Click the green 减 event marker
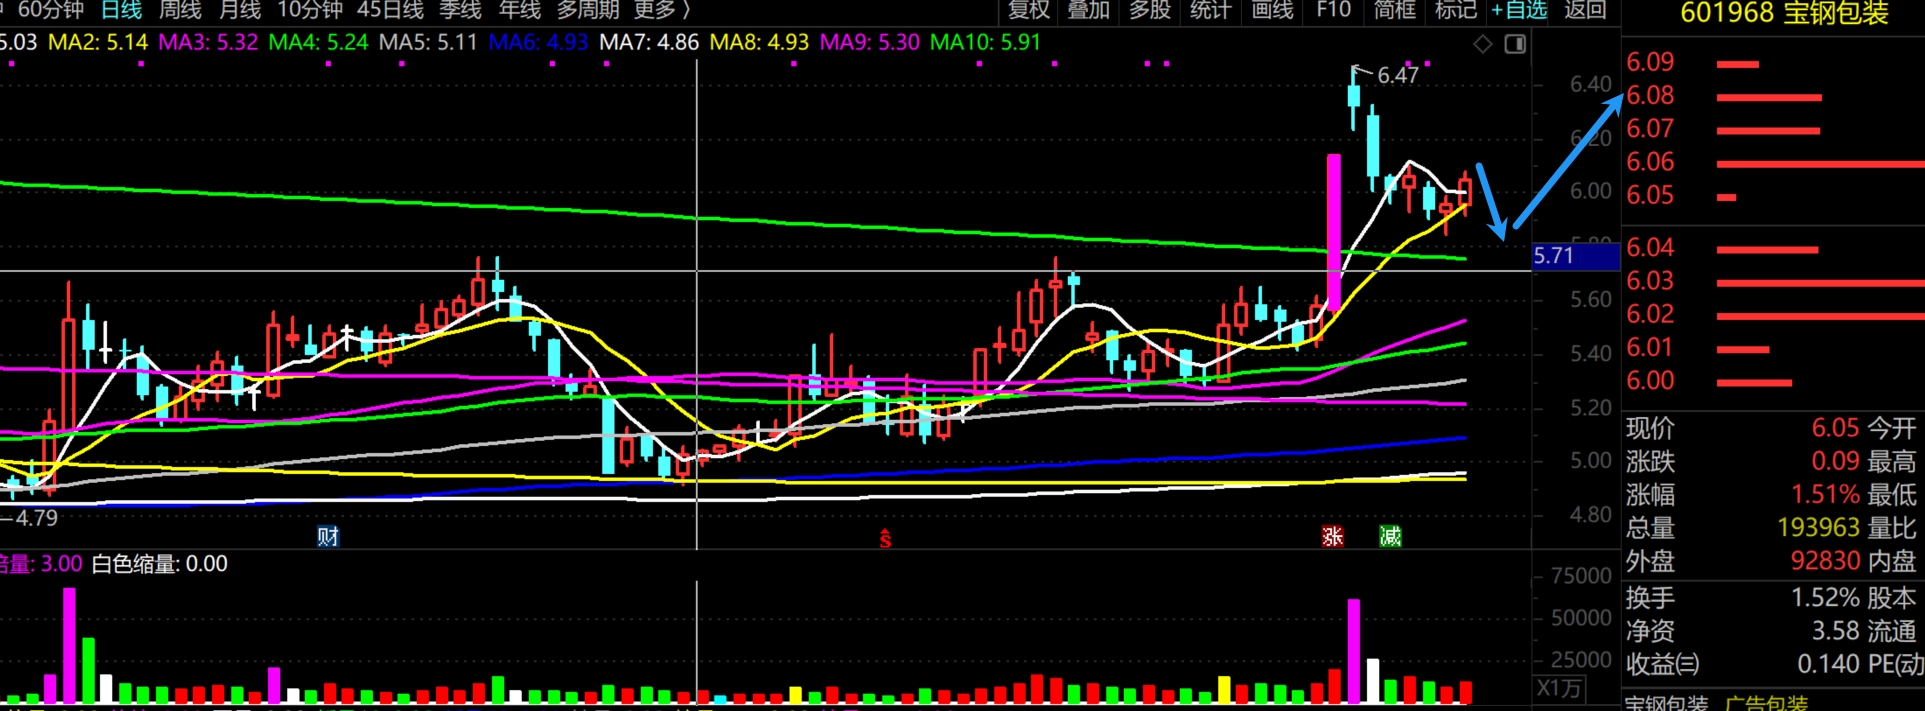 (x=1390, y=537)
